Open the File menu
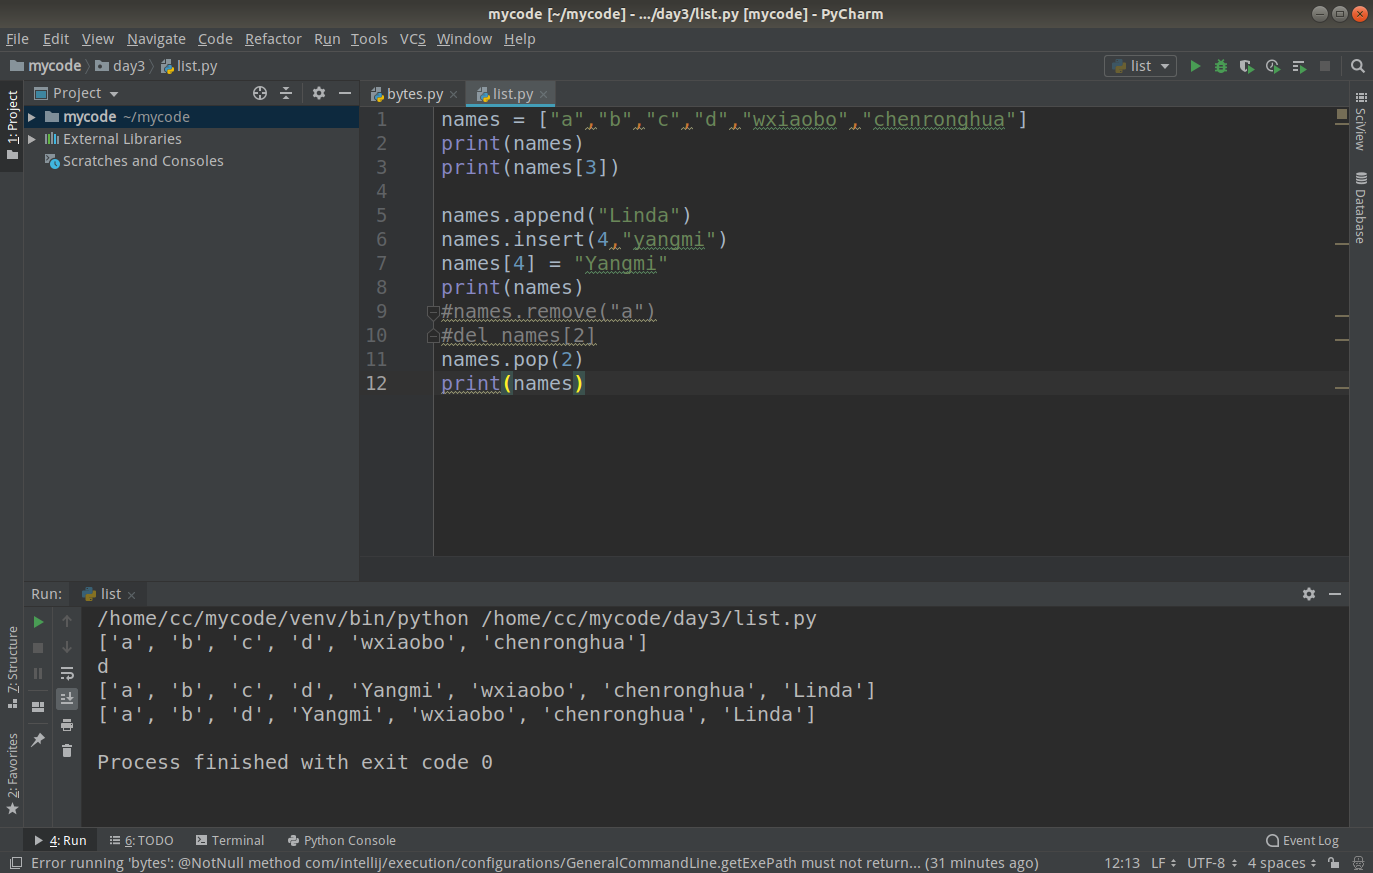Viewport: 1373px width, 873px height. pos(17,39)
